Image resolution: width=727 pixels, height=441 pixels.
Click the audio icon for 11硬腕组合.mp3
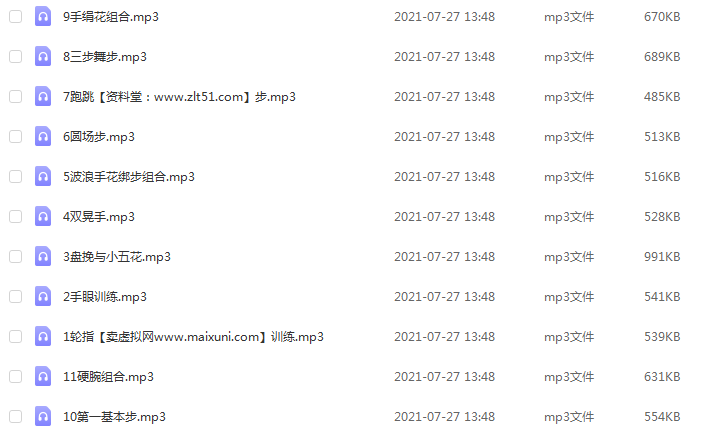[x=43, y=377]
